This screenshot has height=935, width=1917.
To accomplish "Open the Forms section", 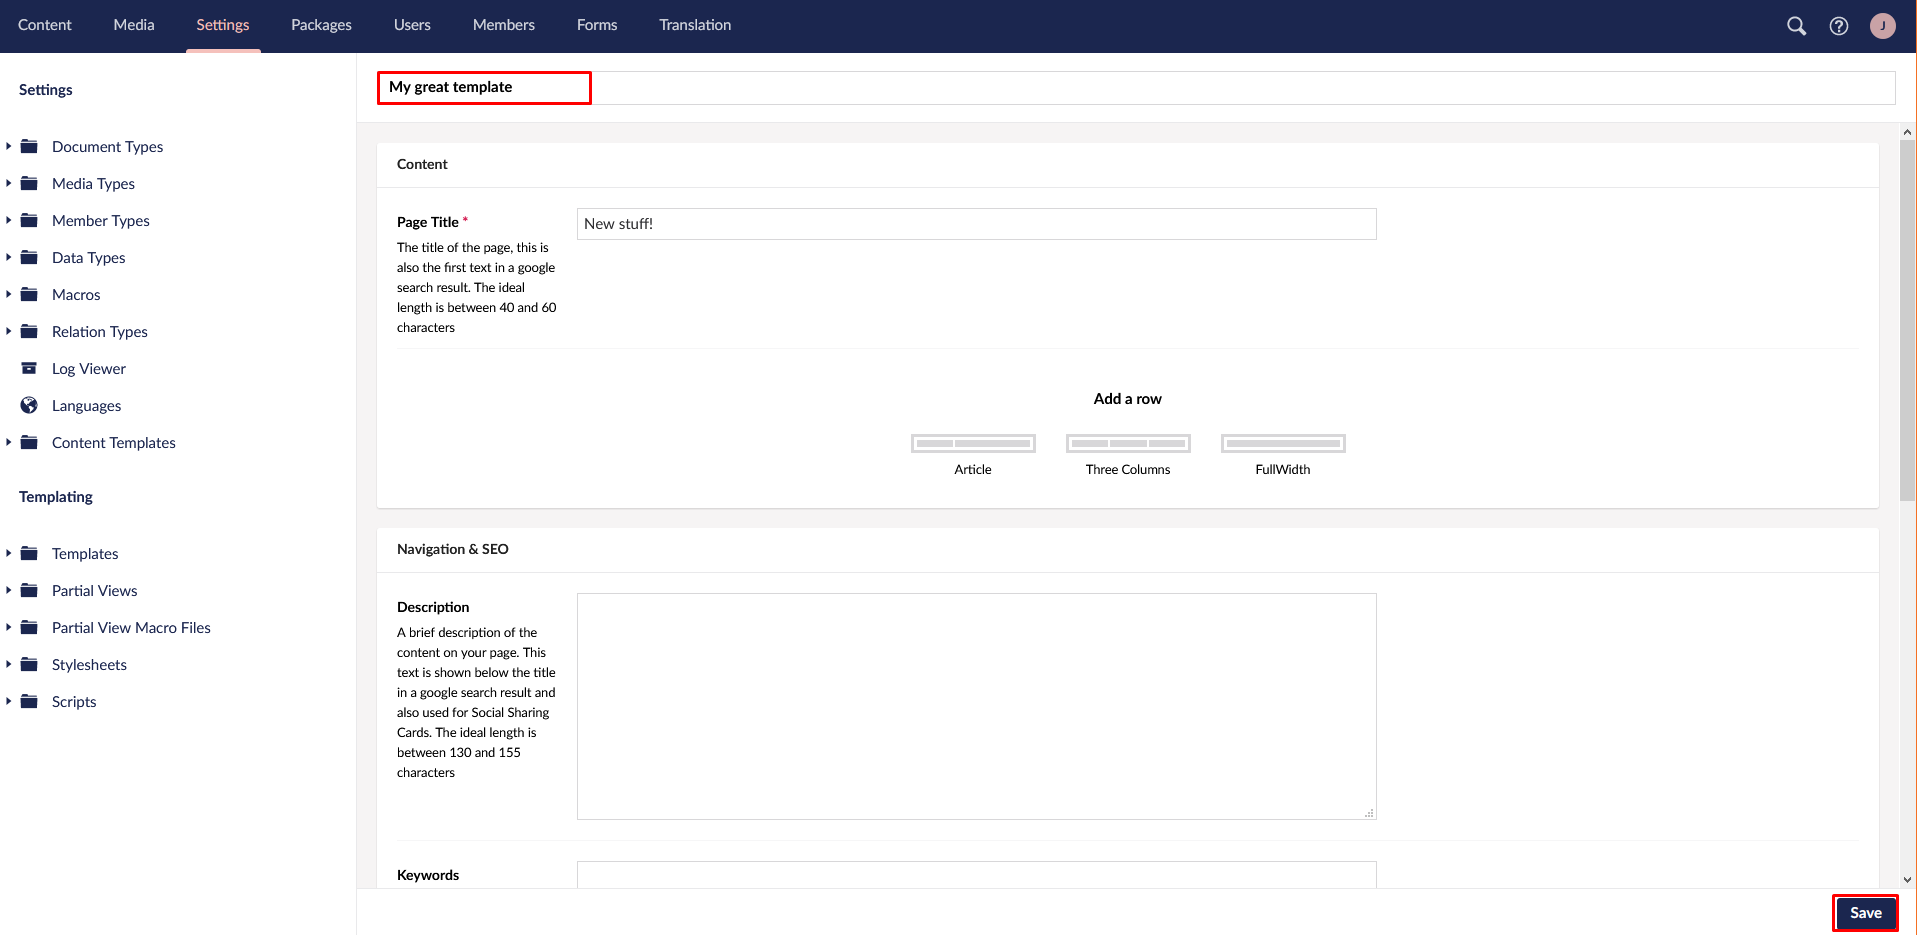I will [597, 25].
